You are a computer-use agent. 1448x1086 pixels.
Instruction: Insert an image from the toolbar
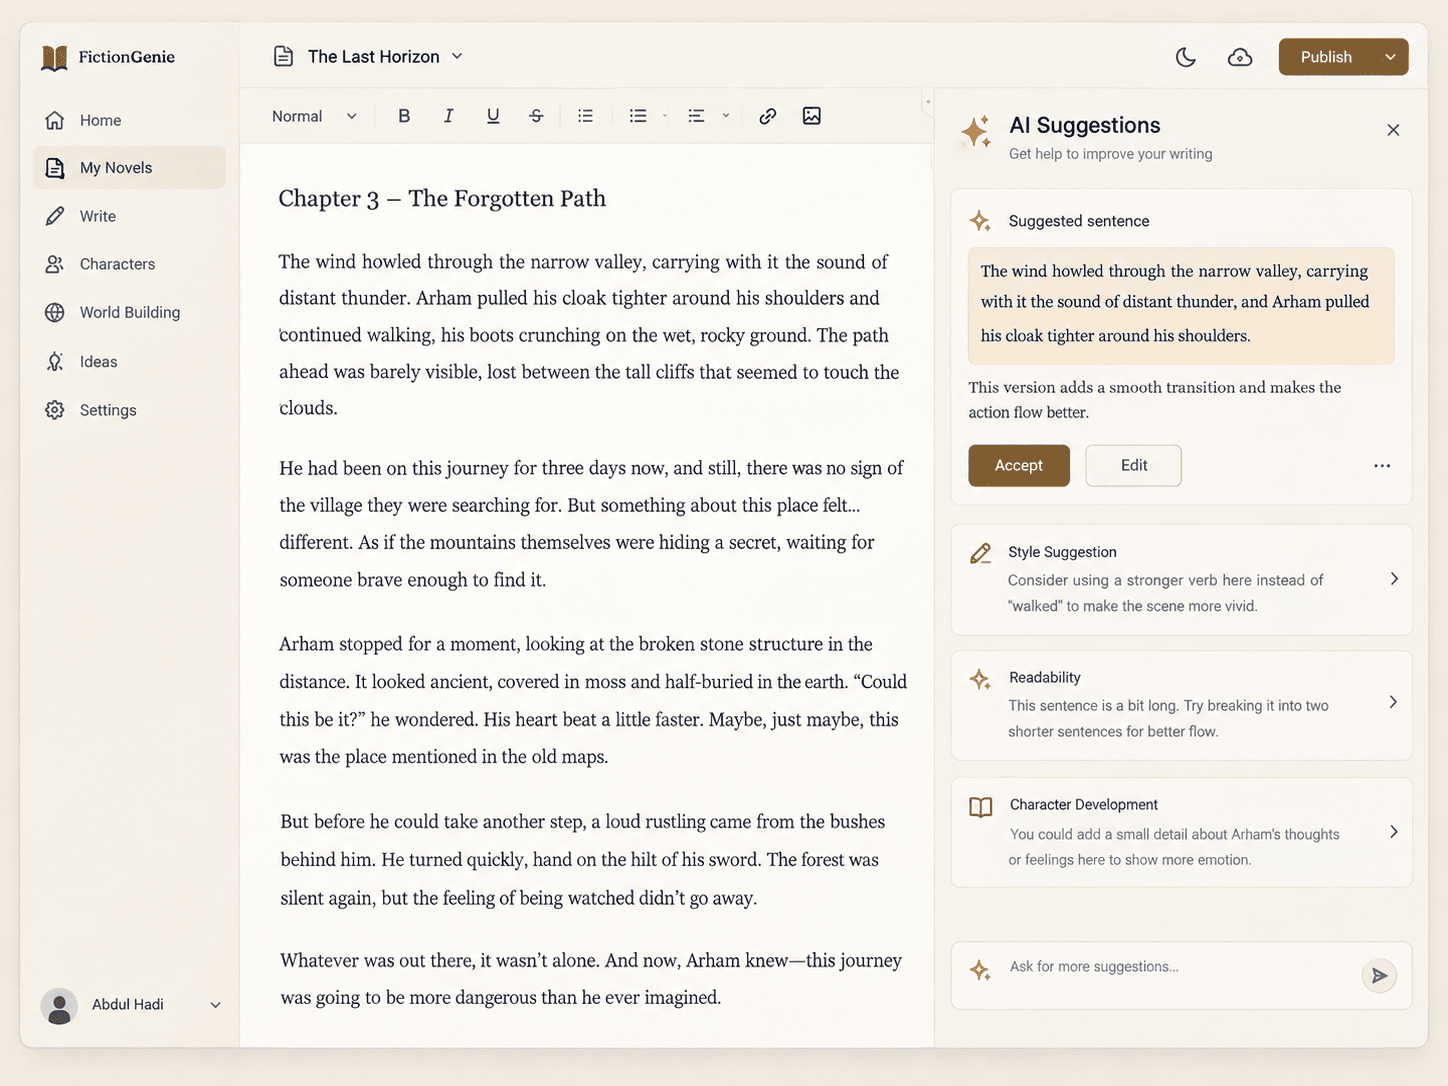812,116
